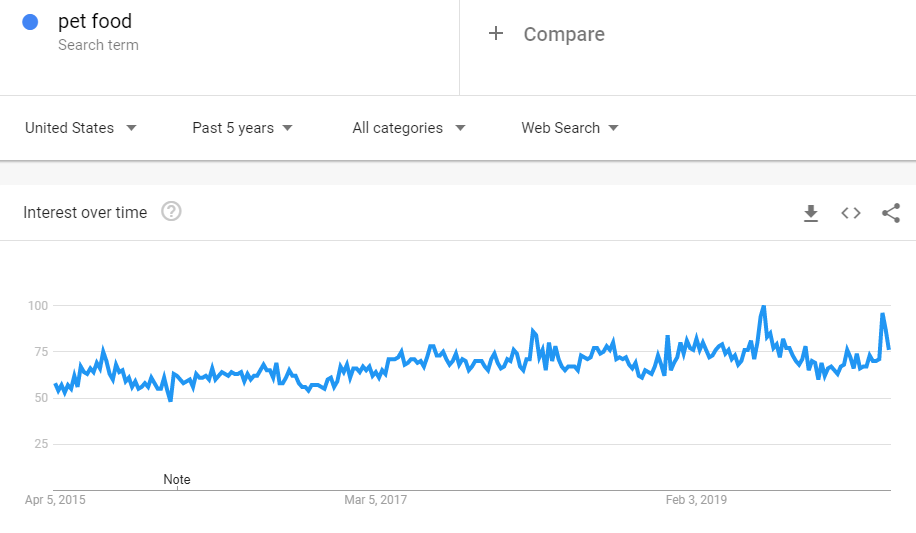This screenshot has height=533, width=916.
Task: Click the Compare text to add term
Action: click(564, 34)
